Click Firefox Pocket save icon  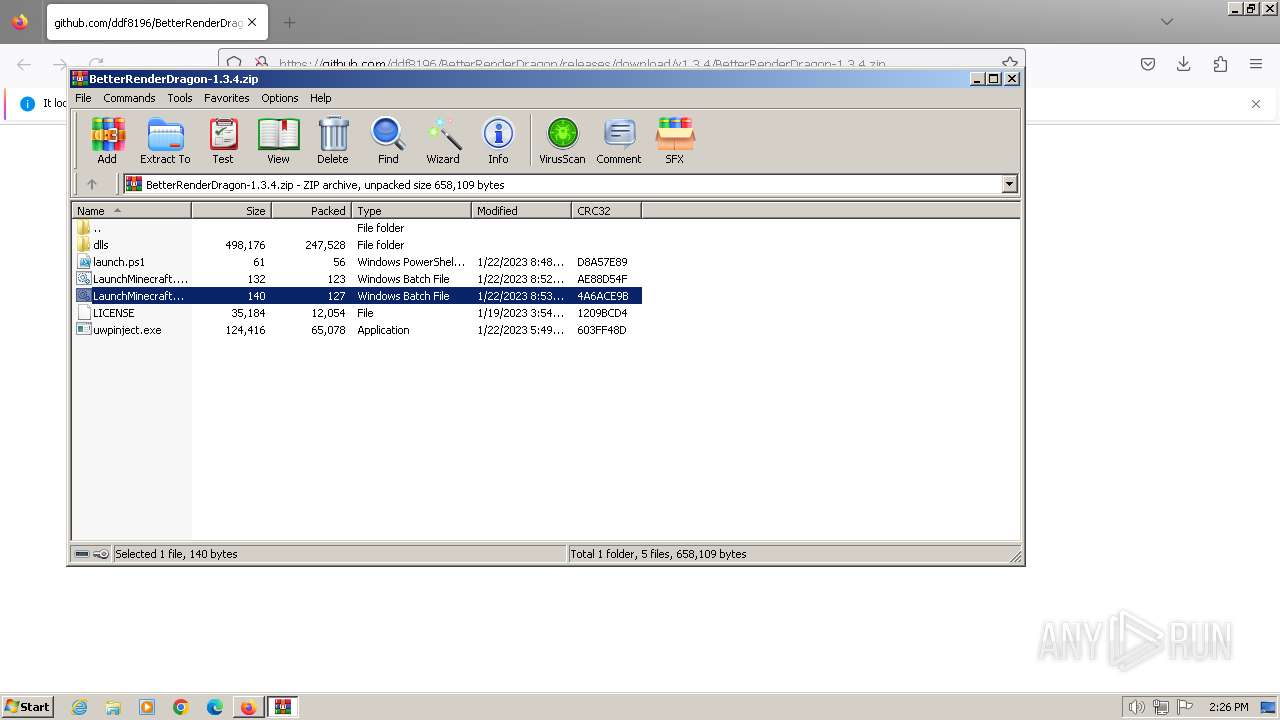tap(1148, 64)
